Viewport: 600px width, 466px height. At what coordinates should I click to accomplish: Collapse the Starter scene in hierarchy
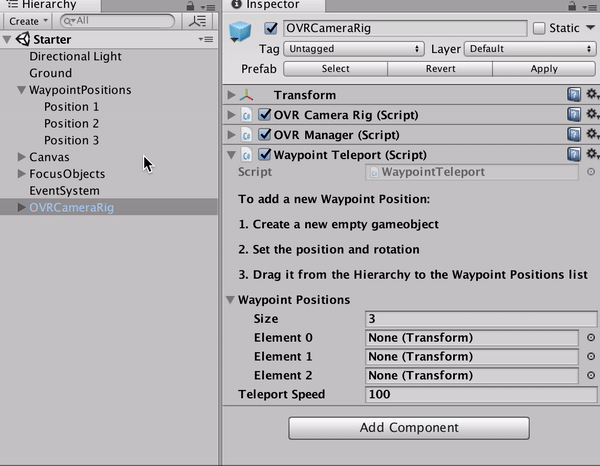(x=7, y=39)
